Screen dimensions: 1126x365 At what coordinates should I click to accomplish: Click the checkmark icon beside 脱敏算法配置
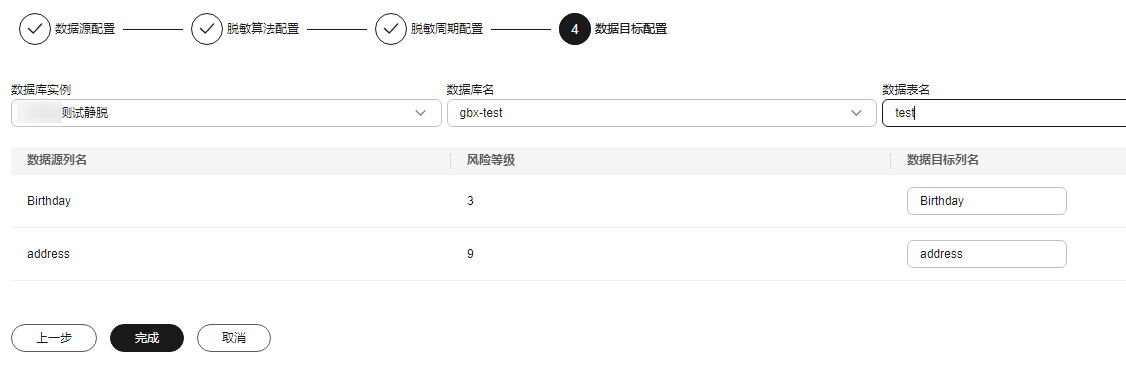point(207,29)
